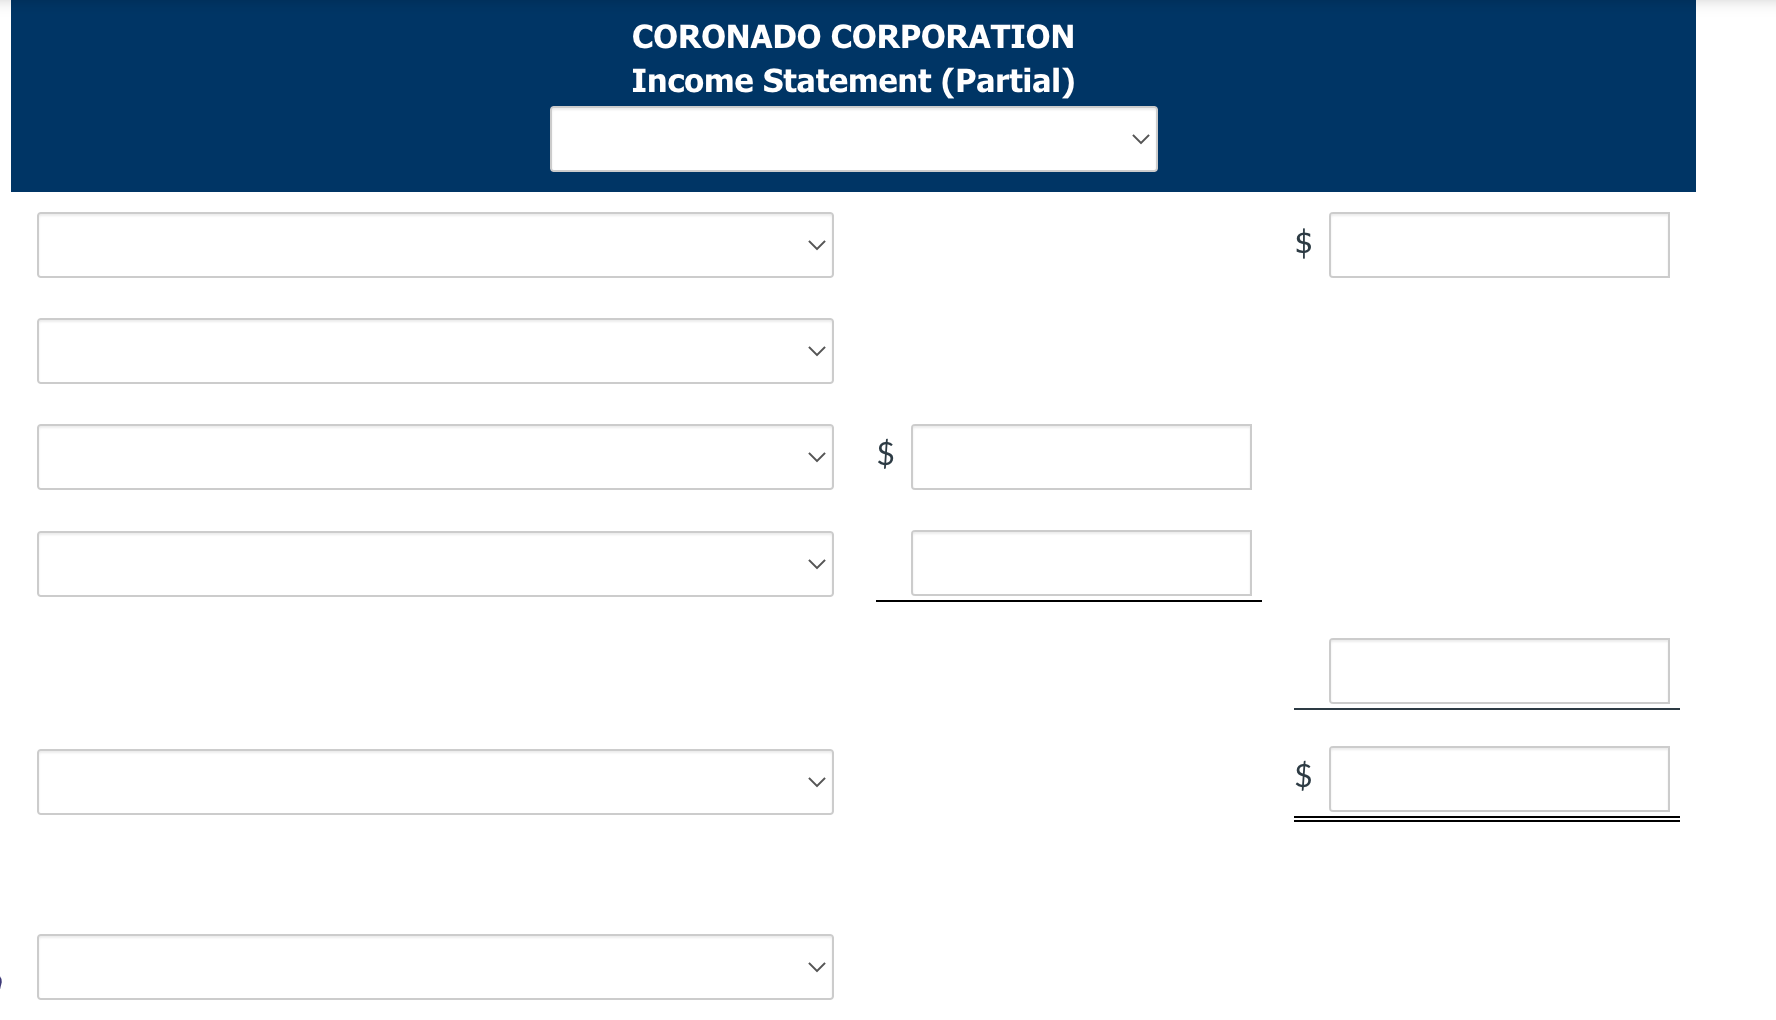1776x1020 pixels.
Task: Click the chevron on the first row selector
Action: pos(816,245)
